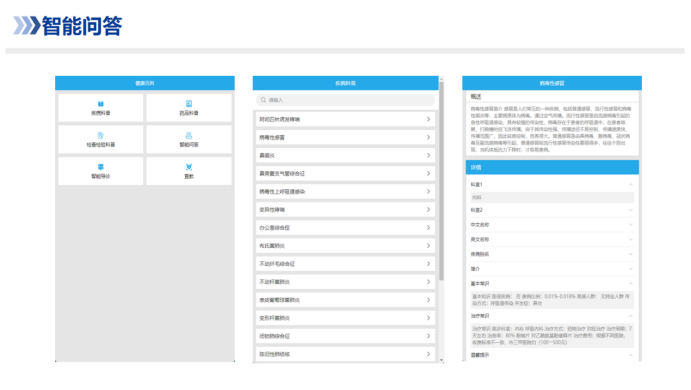Open the 智能导诊 icon tile
The height and width of the screenshot is (390, 691).
pyautogui.click(x=100, y=171)
